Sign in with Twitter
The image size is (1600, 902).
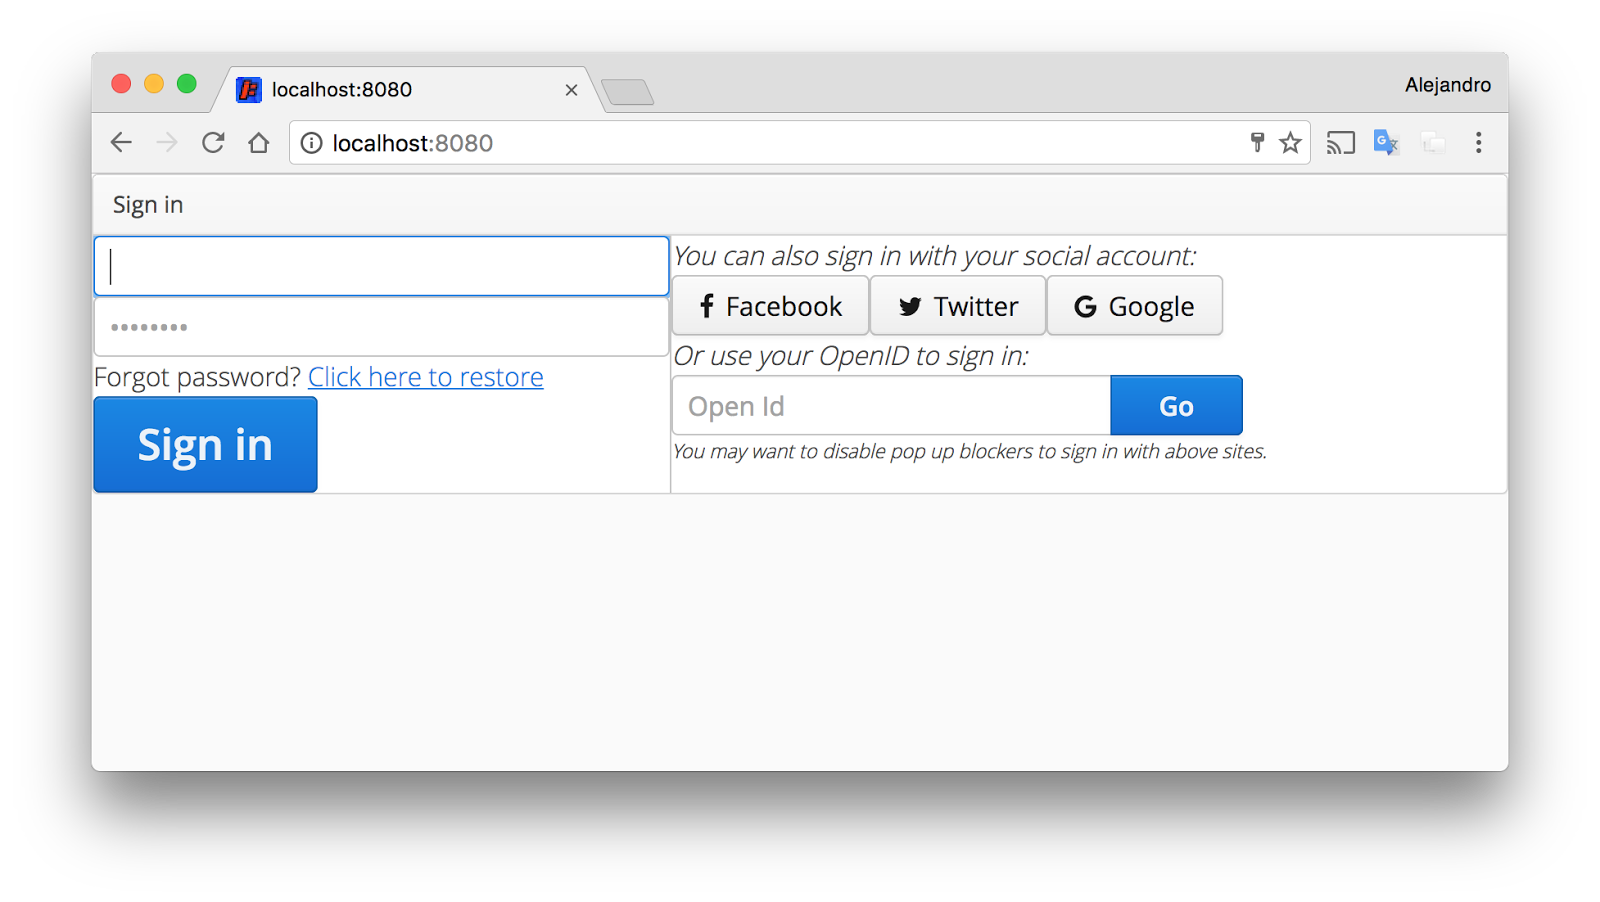coord(958,306)
